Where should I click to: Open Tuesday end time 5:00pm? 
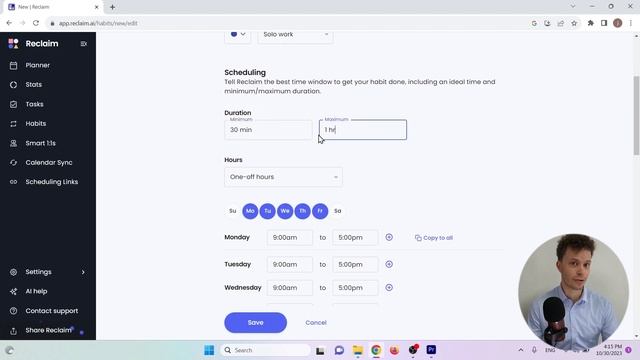[355, 264]
